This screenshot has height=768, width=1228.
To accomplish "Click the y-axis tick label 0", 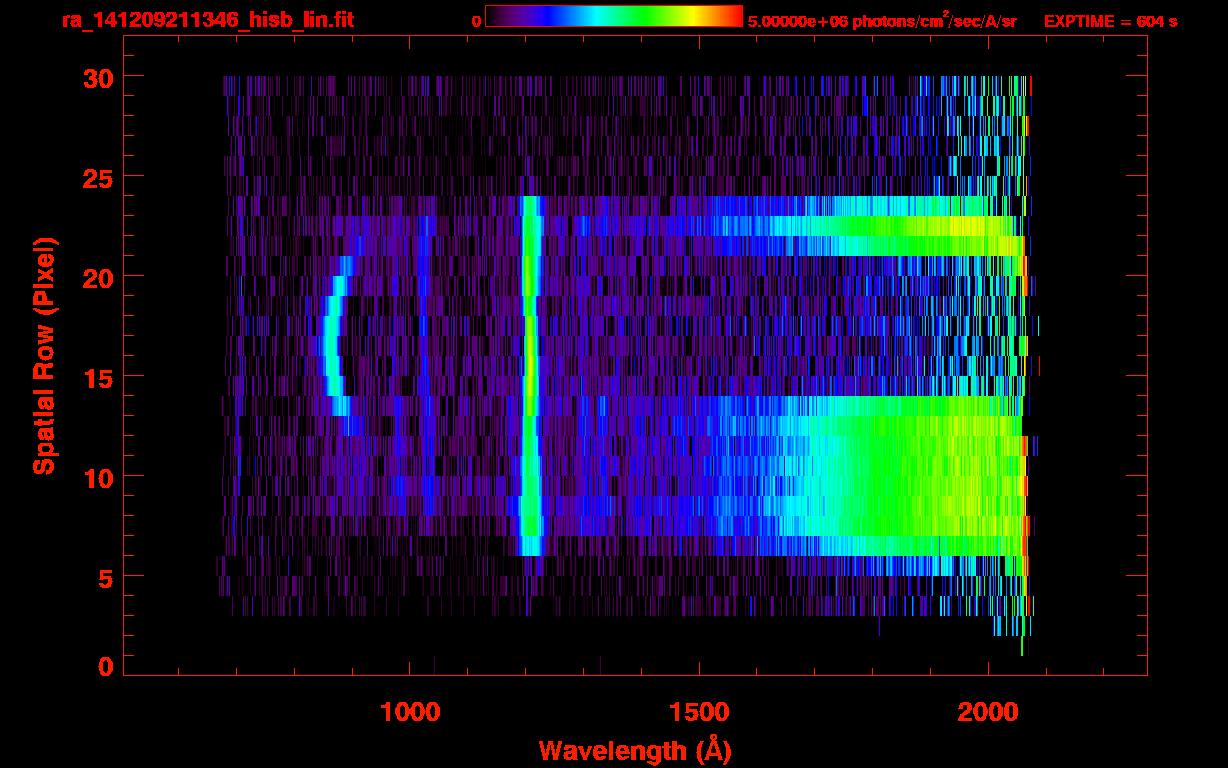I will (105, 666).
